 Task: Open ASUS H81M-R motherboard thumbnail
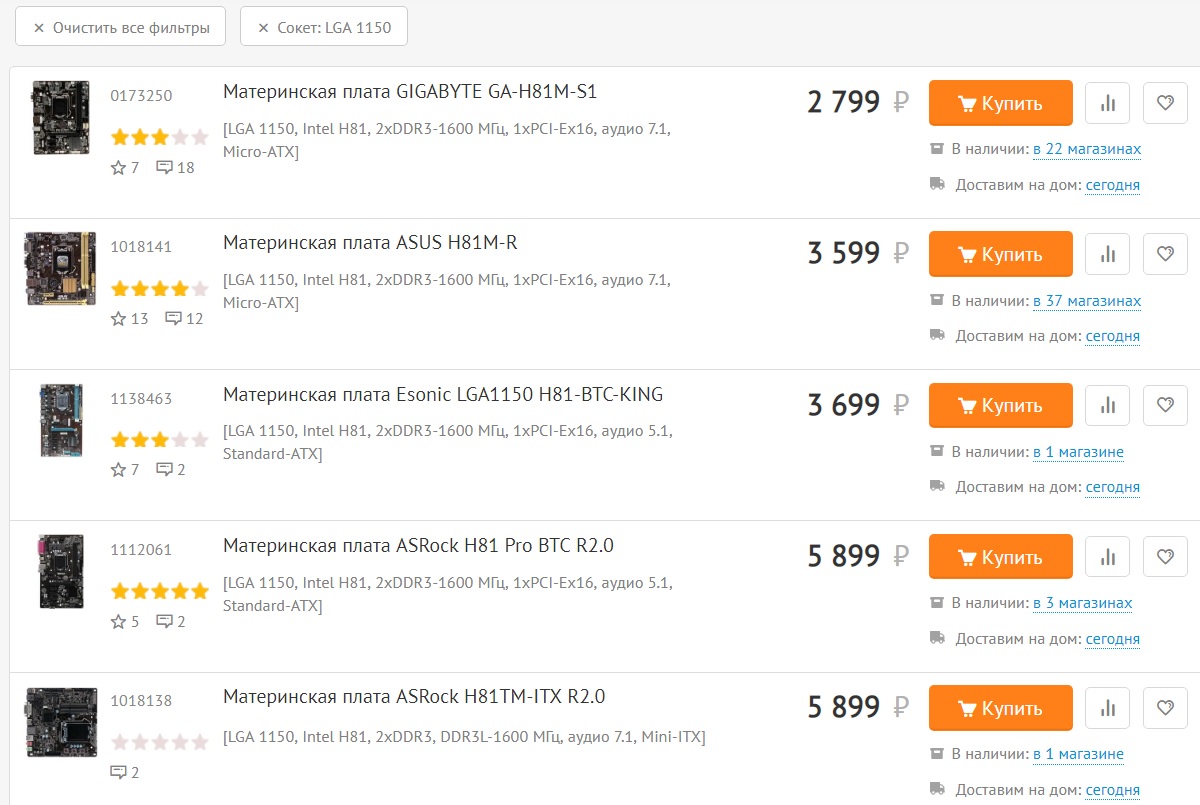(61, 269)
